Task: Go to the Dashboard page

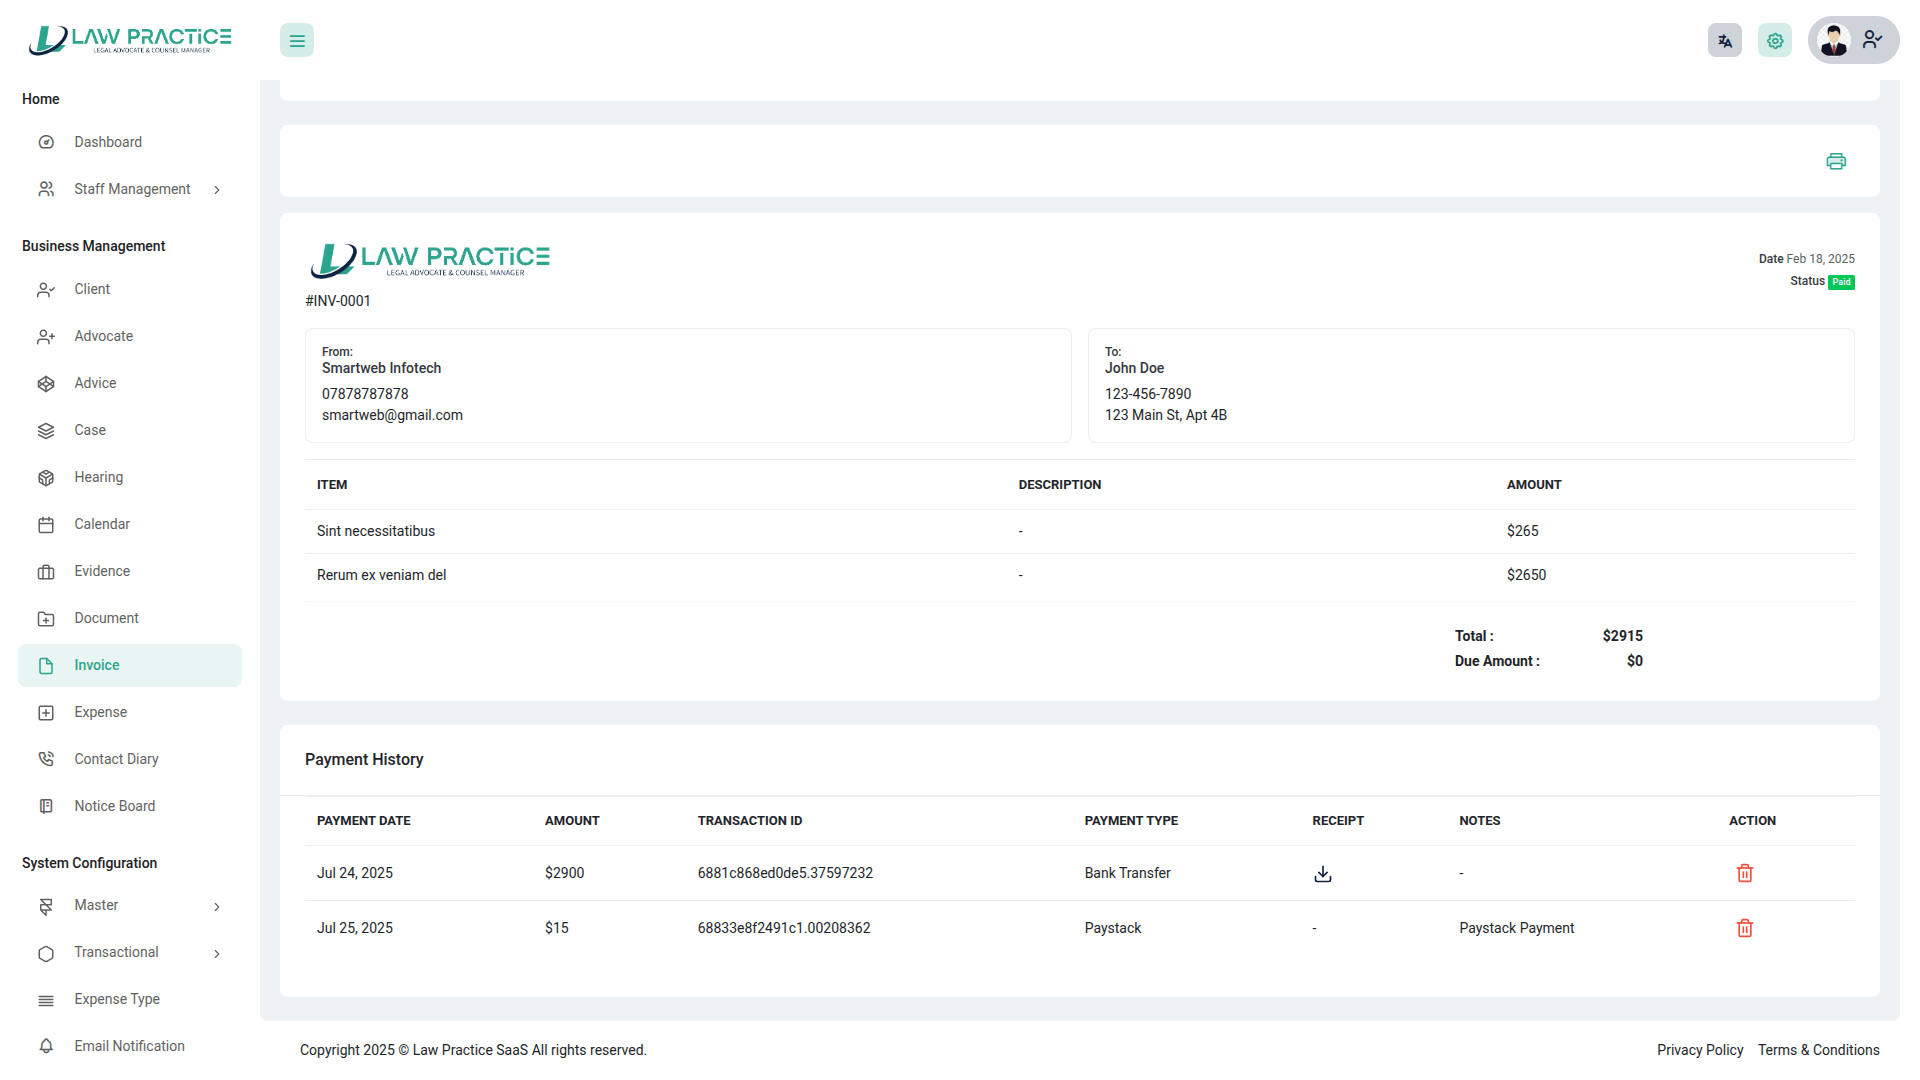Action: pos(107,142)
